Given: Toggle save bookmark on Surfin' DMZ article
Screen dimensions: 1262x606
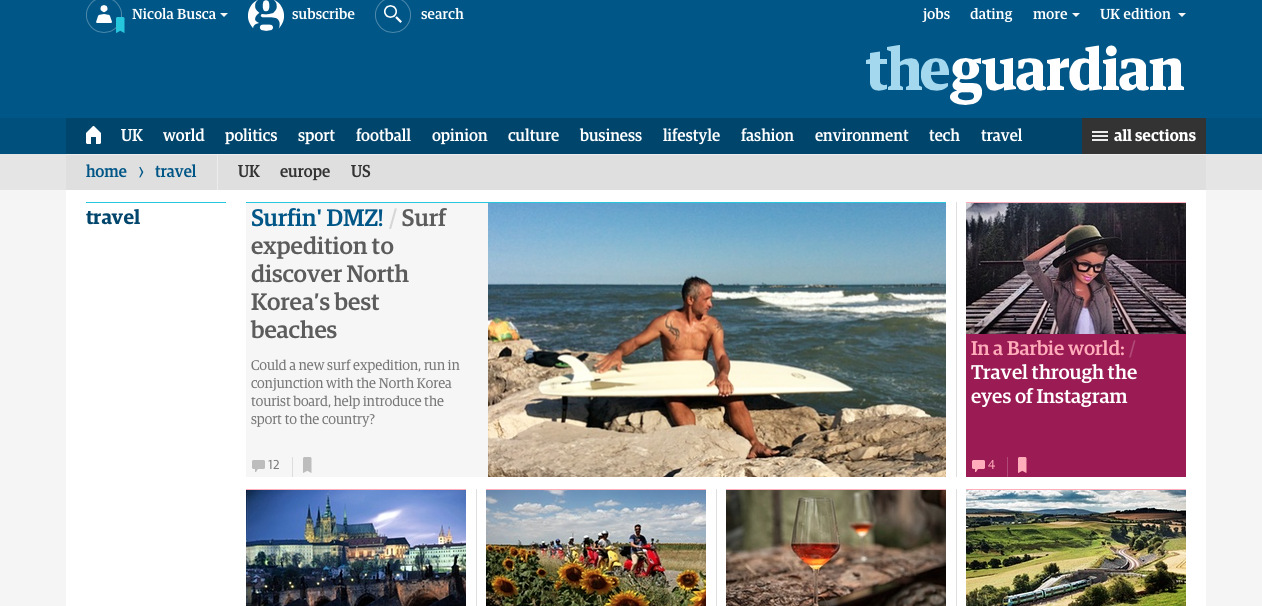Looking at the screenshot, I should pyautogui.click(x=307, y=465).
